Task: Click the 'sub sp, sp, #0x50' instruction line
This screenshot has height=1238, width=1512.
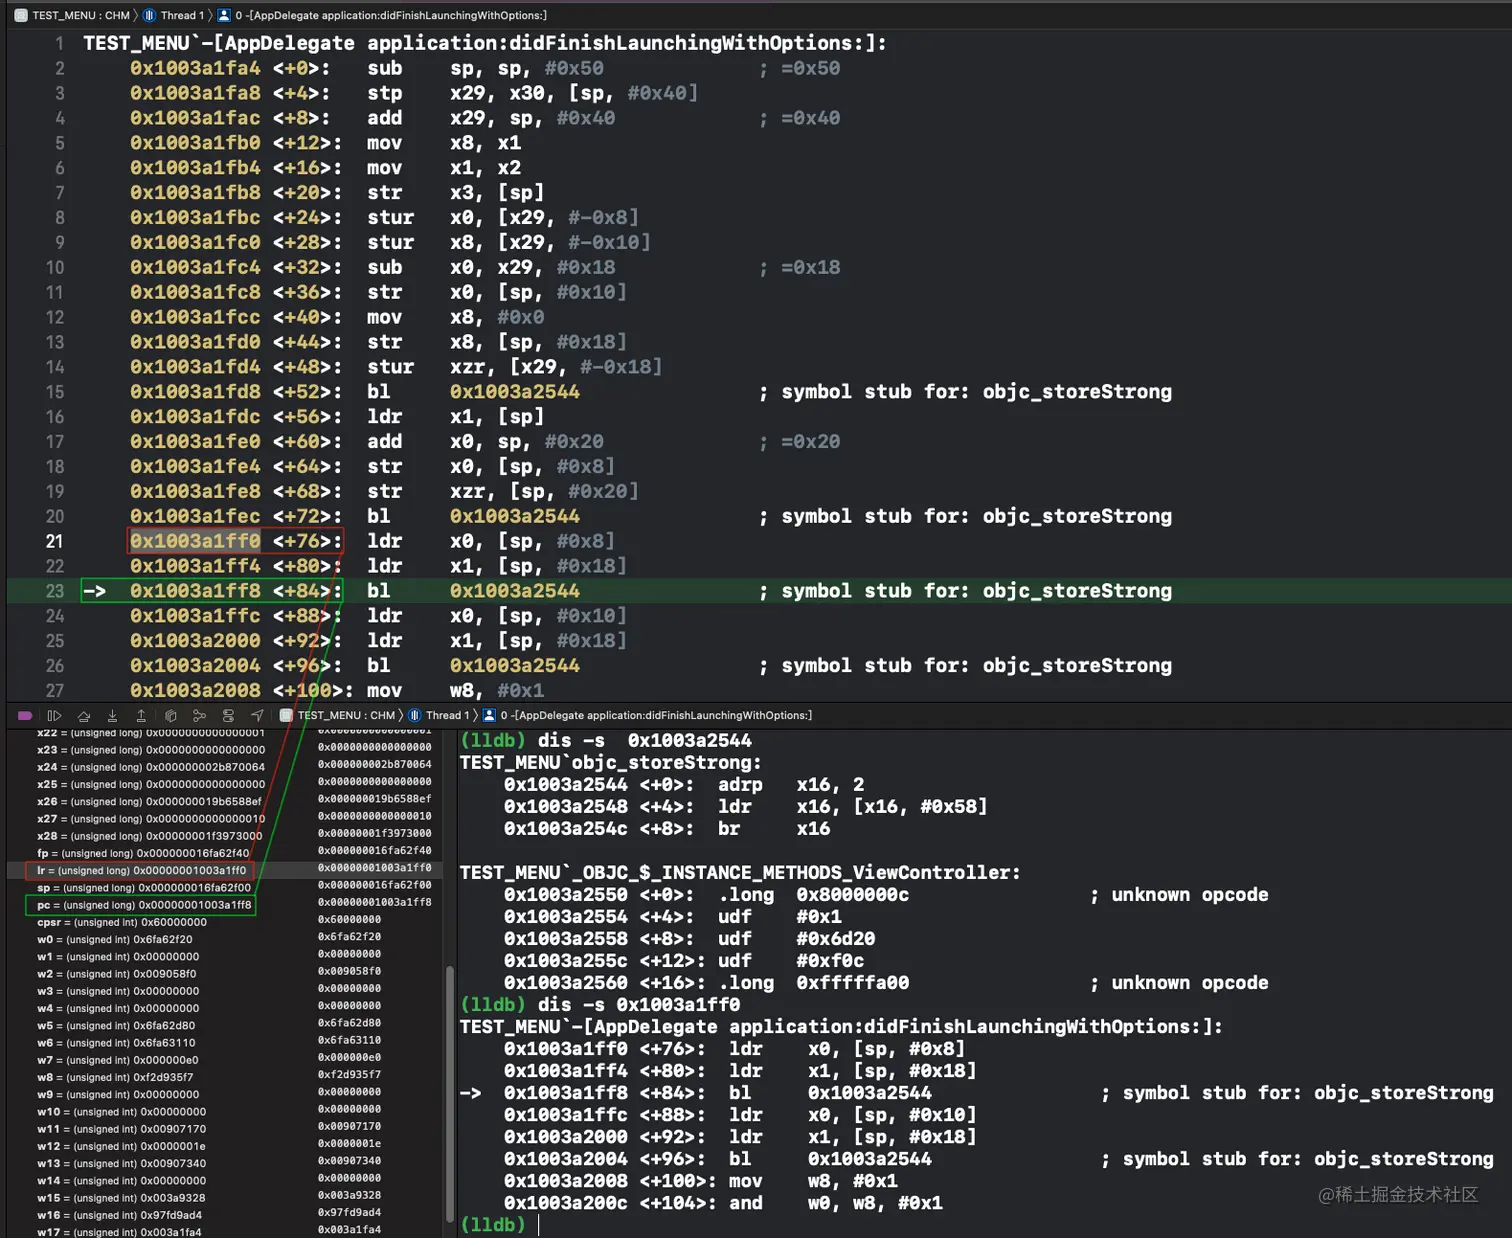Action: 485,68
